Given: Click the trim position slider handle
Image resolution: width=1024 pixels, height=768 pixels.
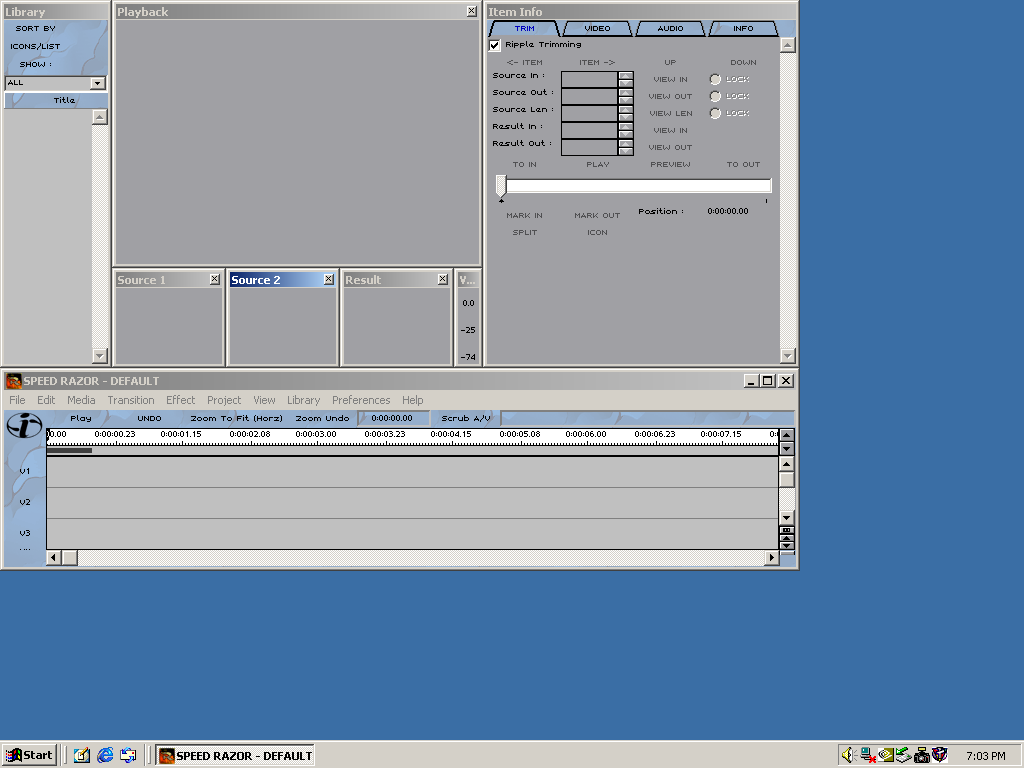Looking at the screenshot, I should [501, 185].
